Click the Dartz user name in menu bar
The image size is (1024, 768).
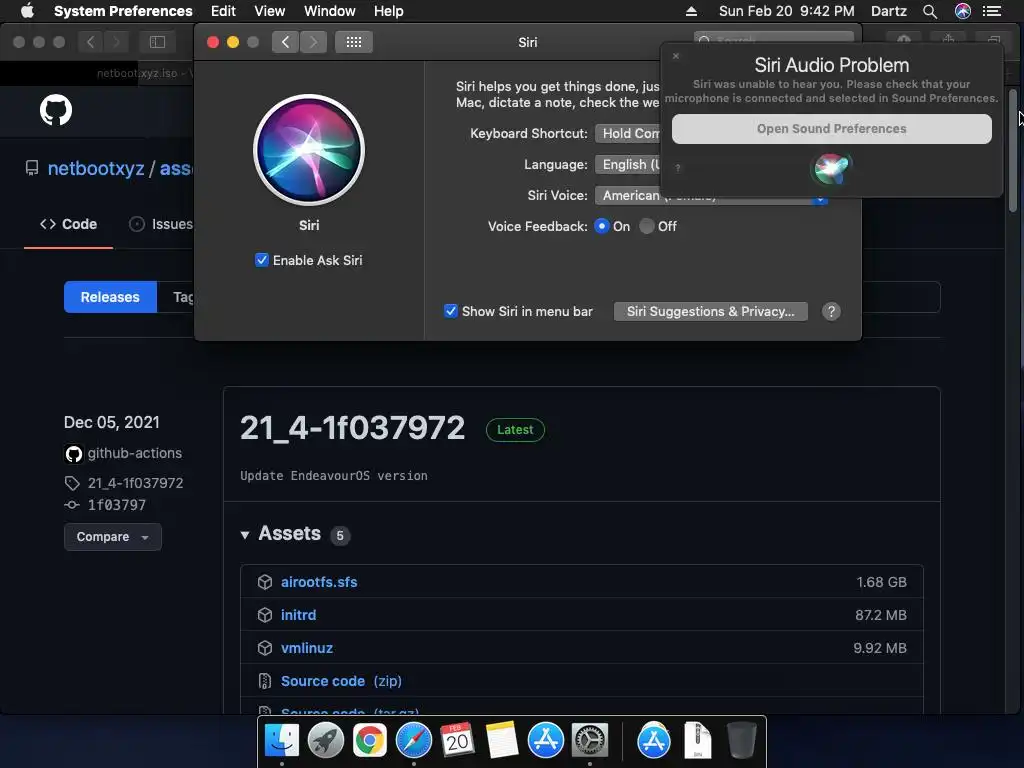pyautogui.click(x=888, y=11)
